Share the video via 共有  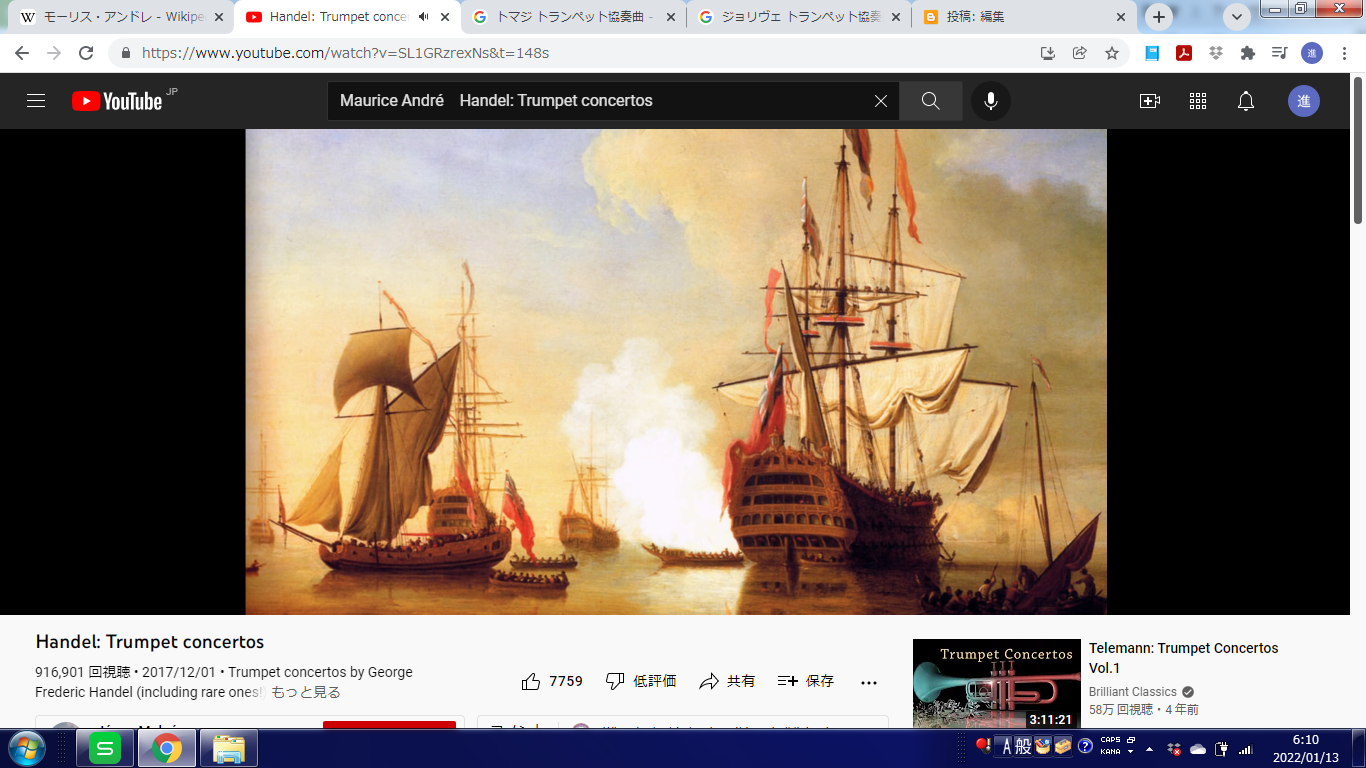tap(727, 681)
